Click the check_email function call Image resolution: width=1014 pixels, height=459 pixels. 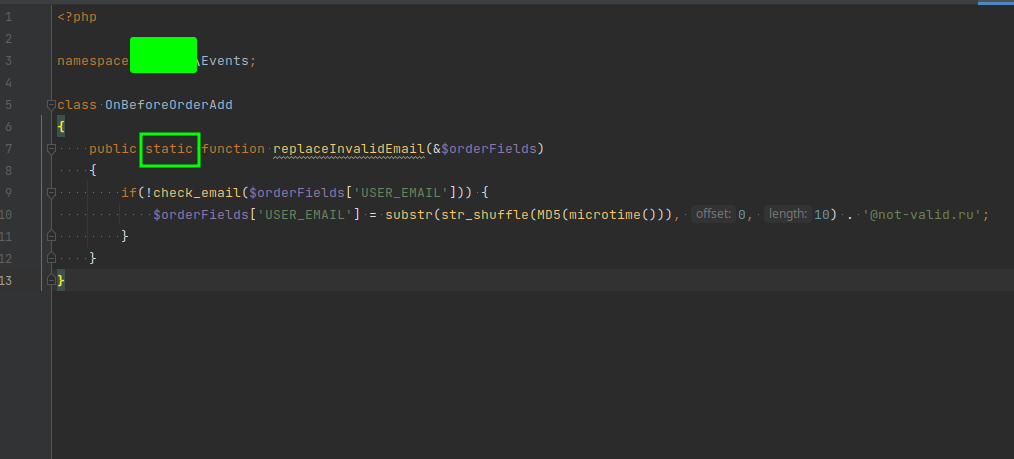(x=197, y=193)
